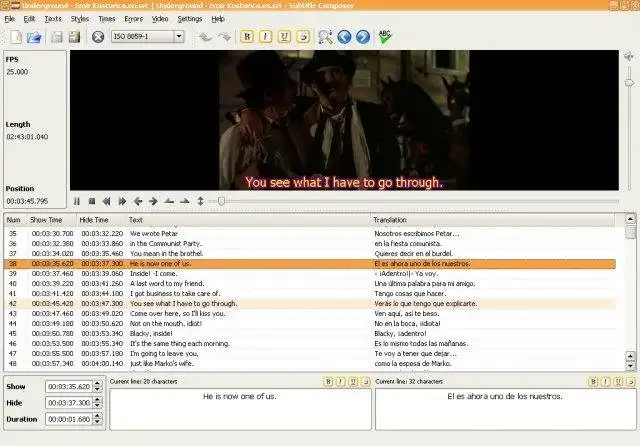Click the Redo arrow icon
The width and height of the screenshot is (640, 446).
pyautogui.click(x=224, y=37)
